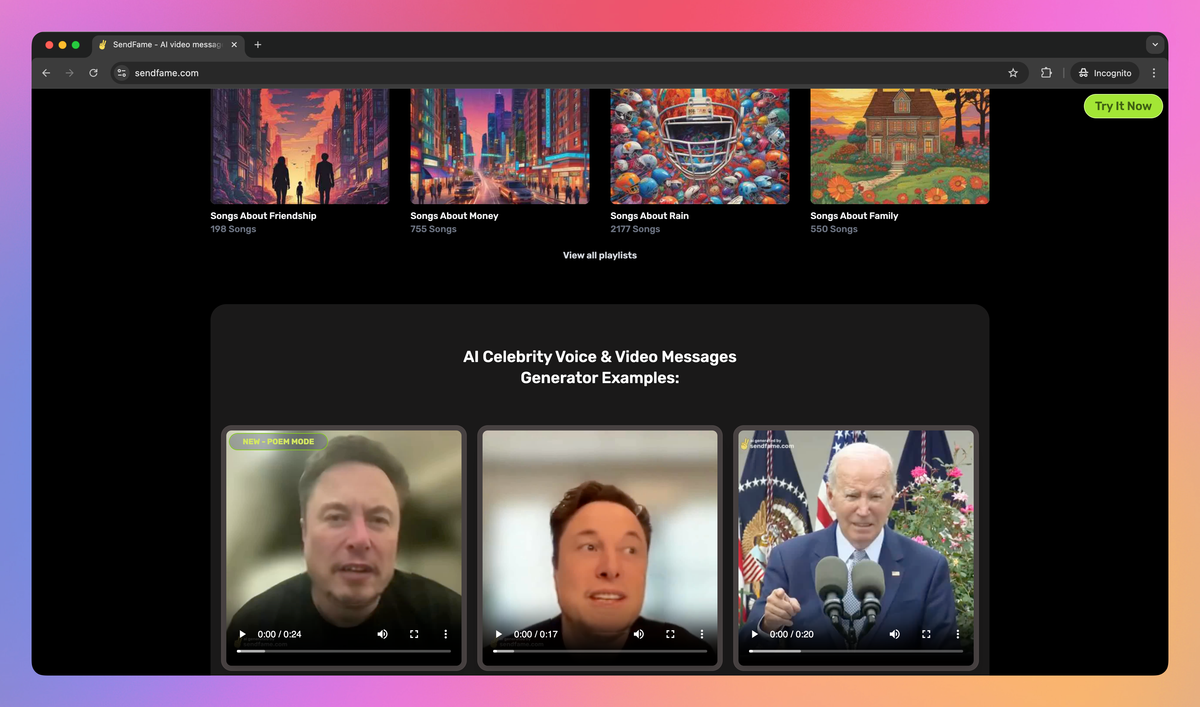Open more options on 0:24 video
The width and height of the screenshot is (1200, 707).
pos(446,634)
